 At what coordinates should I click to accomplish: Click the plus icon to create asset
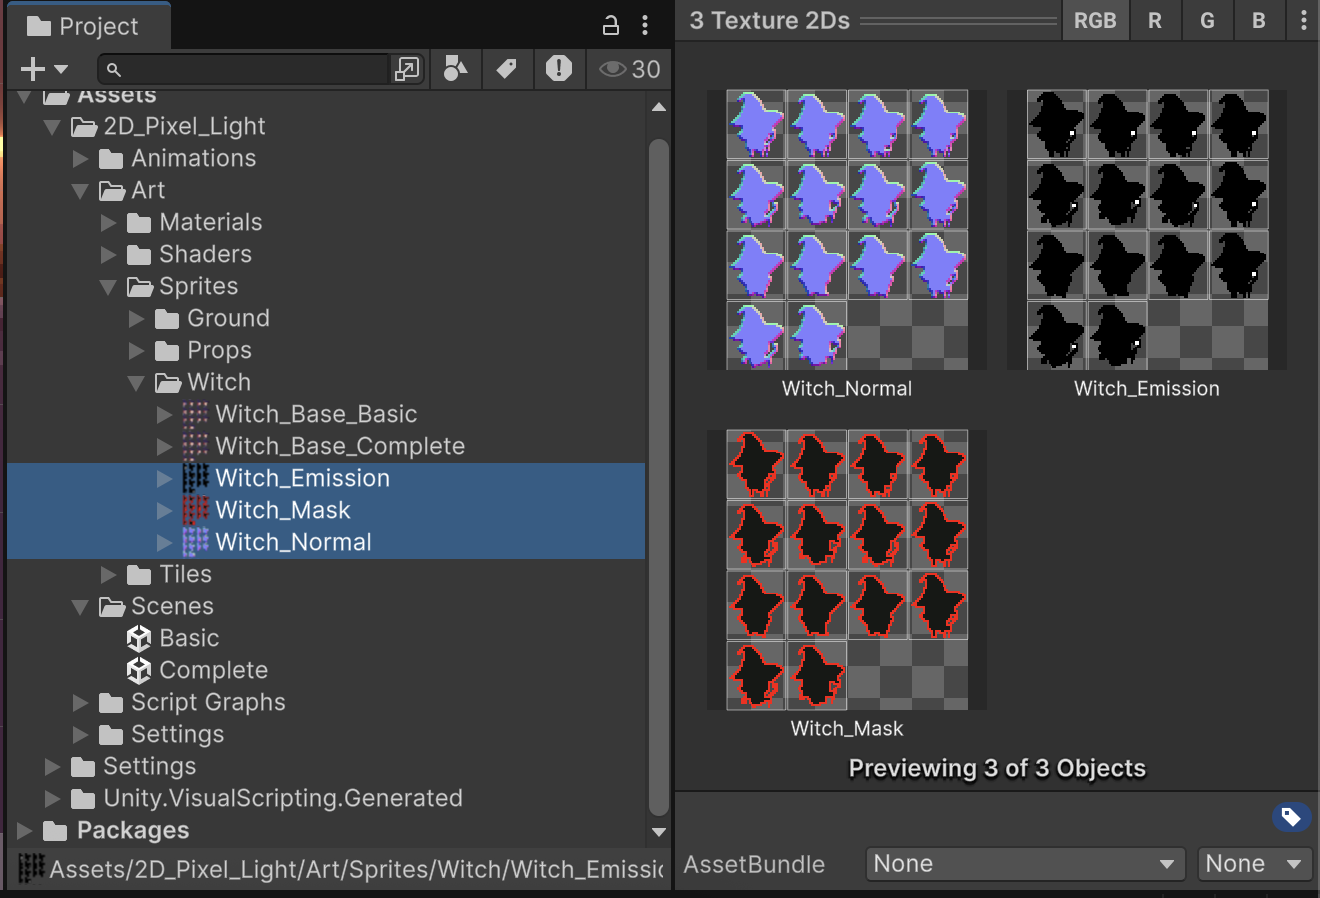click(x=33, y=69)
